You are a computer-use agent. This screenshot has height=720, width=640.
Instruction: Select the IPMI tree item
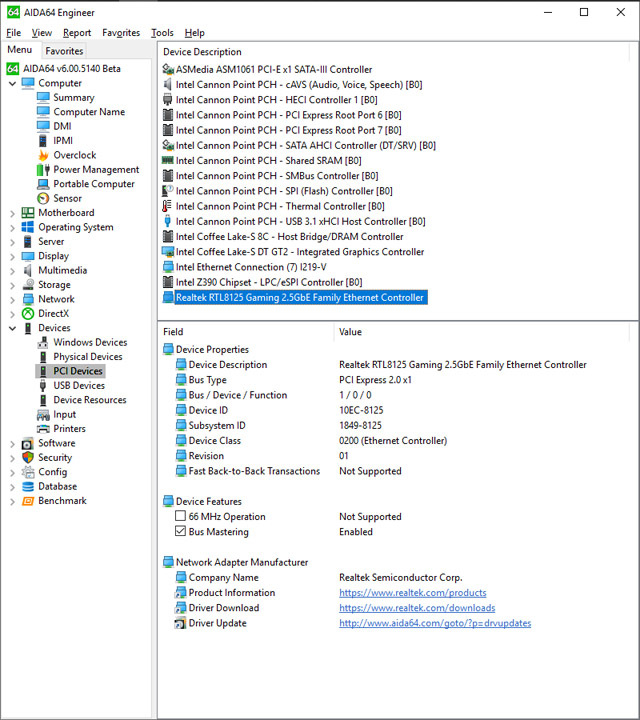[x=63, y=141]
